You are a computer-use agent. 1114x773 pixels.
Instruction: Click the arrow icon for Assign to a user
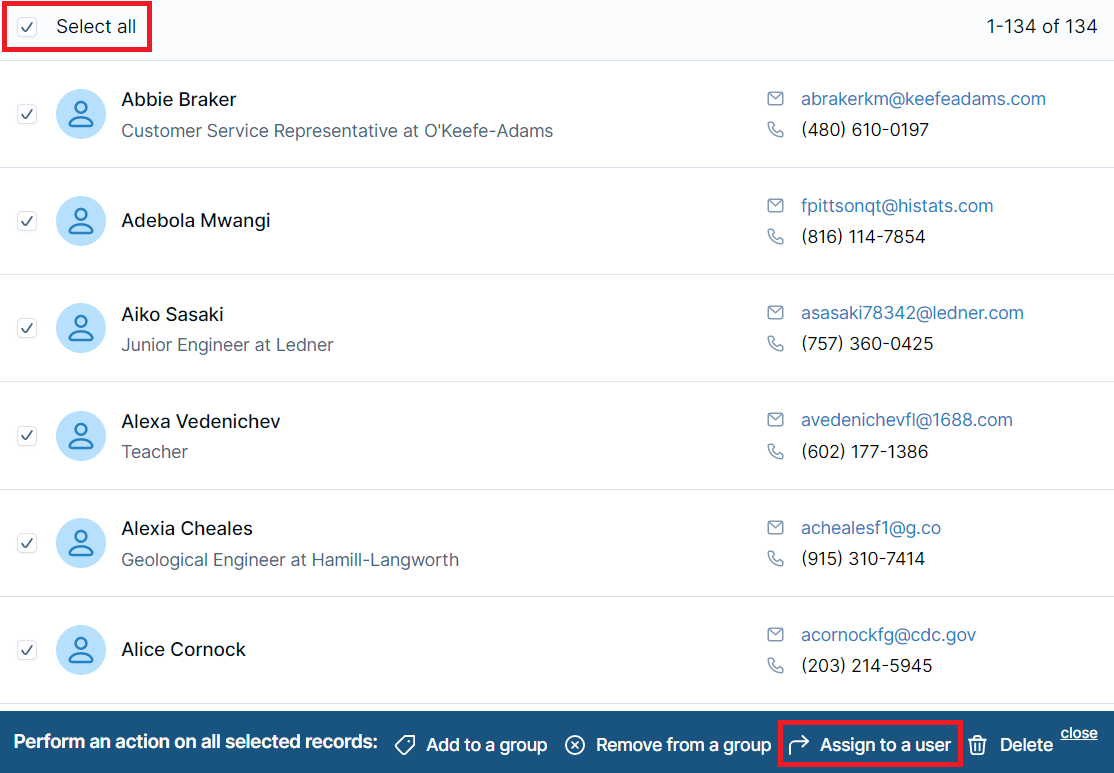[x=799, y=745]
